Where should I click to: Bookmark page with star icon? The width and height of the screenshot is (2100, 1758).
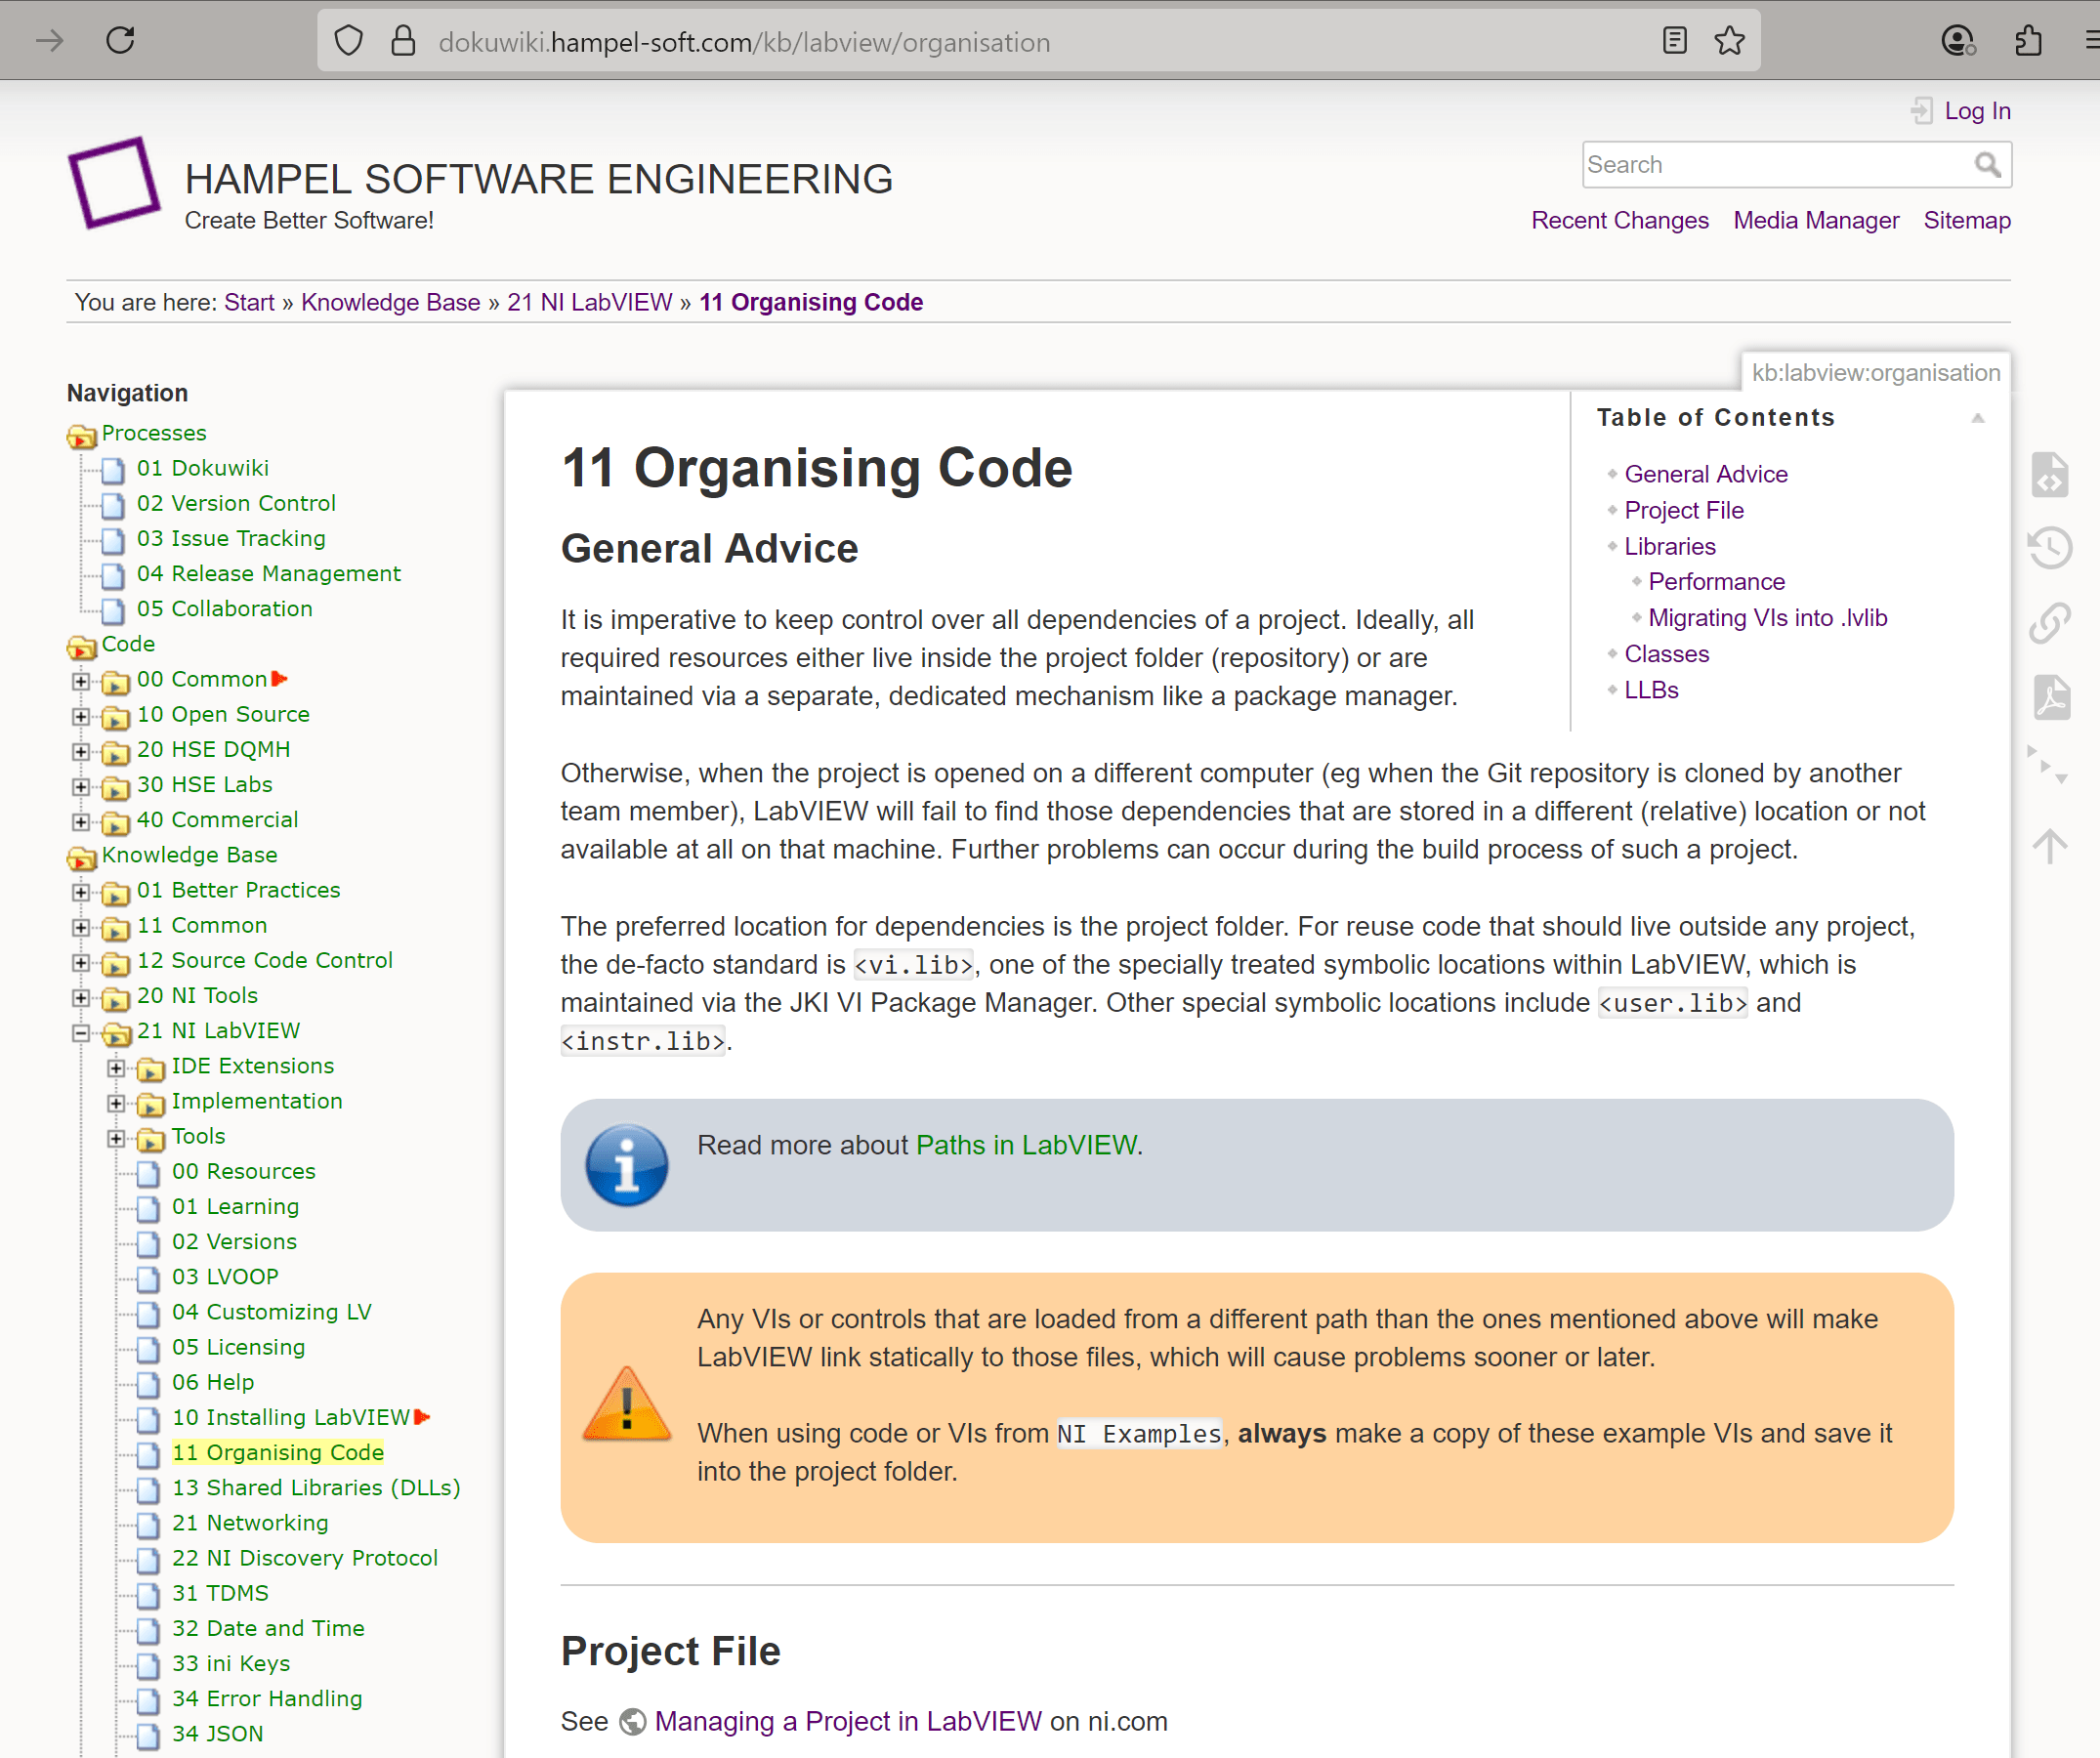tap(1729, 41)
